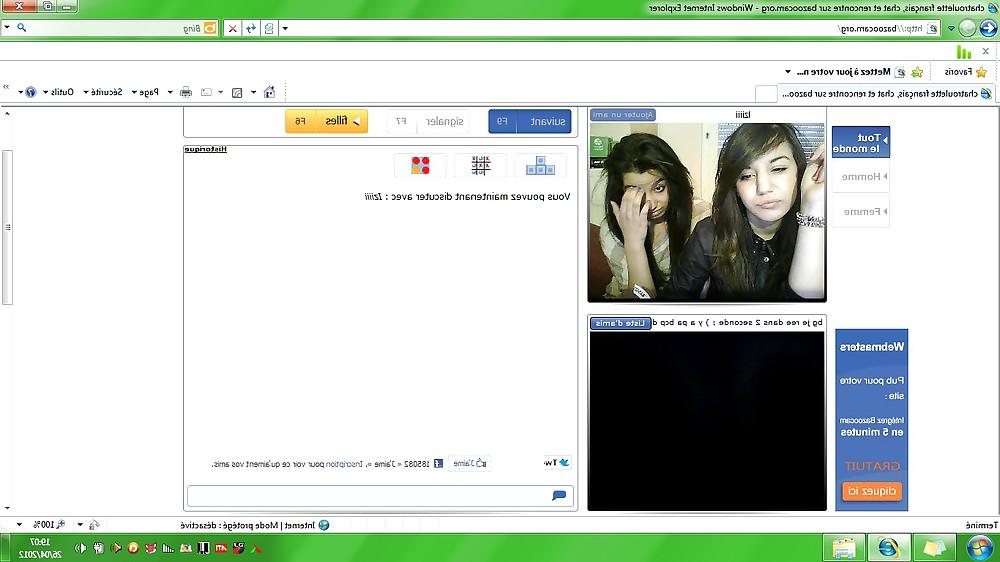
Task: Open the Bing search provider dropdown arrow
Action: 6,28
